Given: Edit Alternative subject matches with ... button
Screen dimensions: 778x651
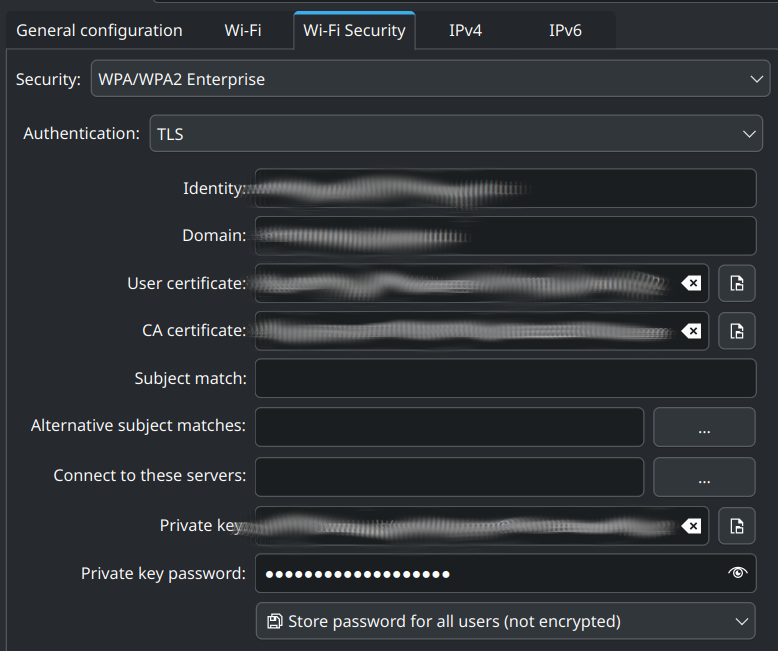Looking at the screenshot, I should 704,427.
